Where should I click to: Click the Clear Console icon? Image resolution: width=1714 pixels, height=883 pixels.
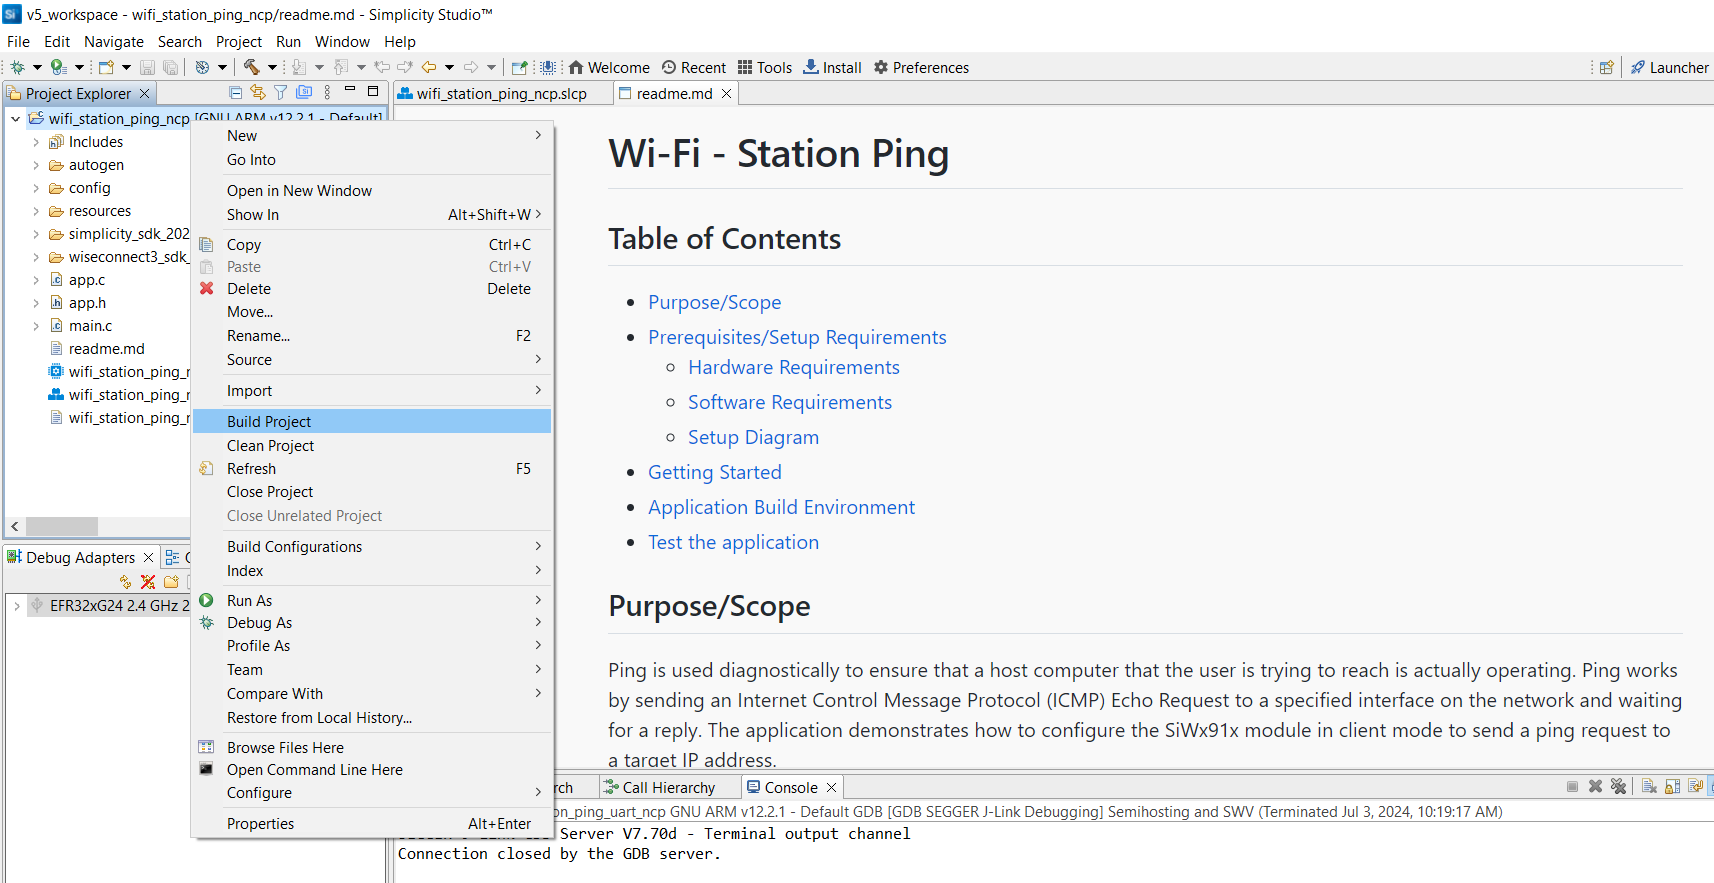coord(1649,787)
